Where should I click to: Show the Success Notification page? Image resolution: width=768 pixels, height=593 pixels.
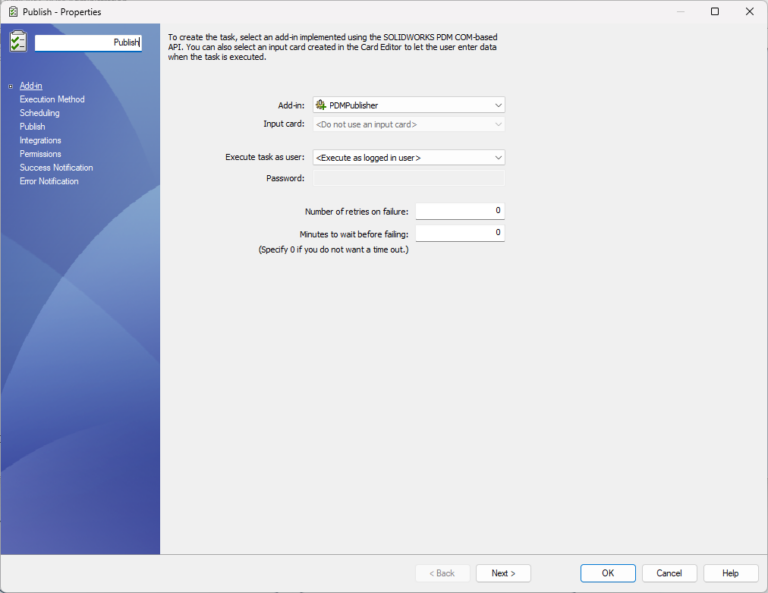pos(56,167)
